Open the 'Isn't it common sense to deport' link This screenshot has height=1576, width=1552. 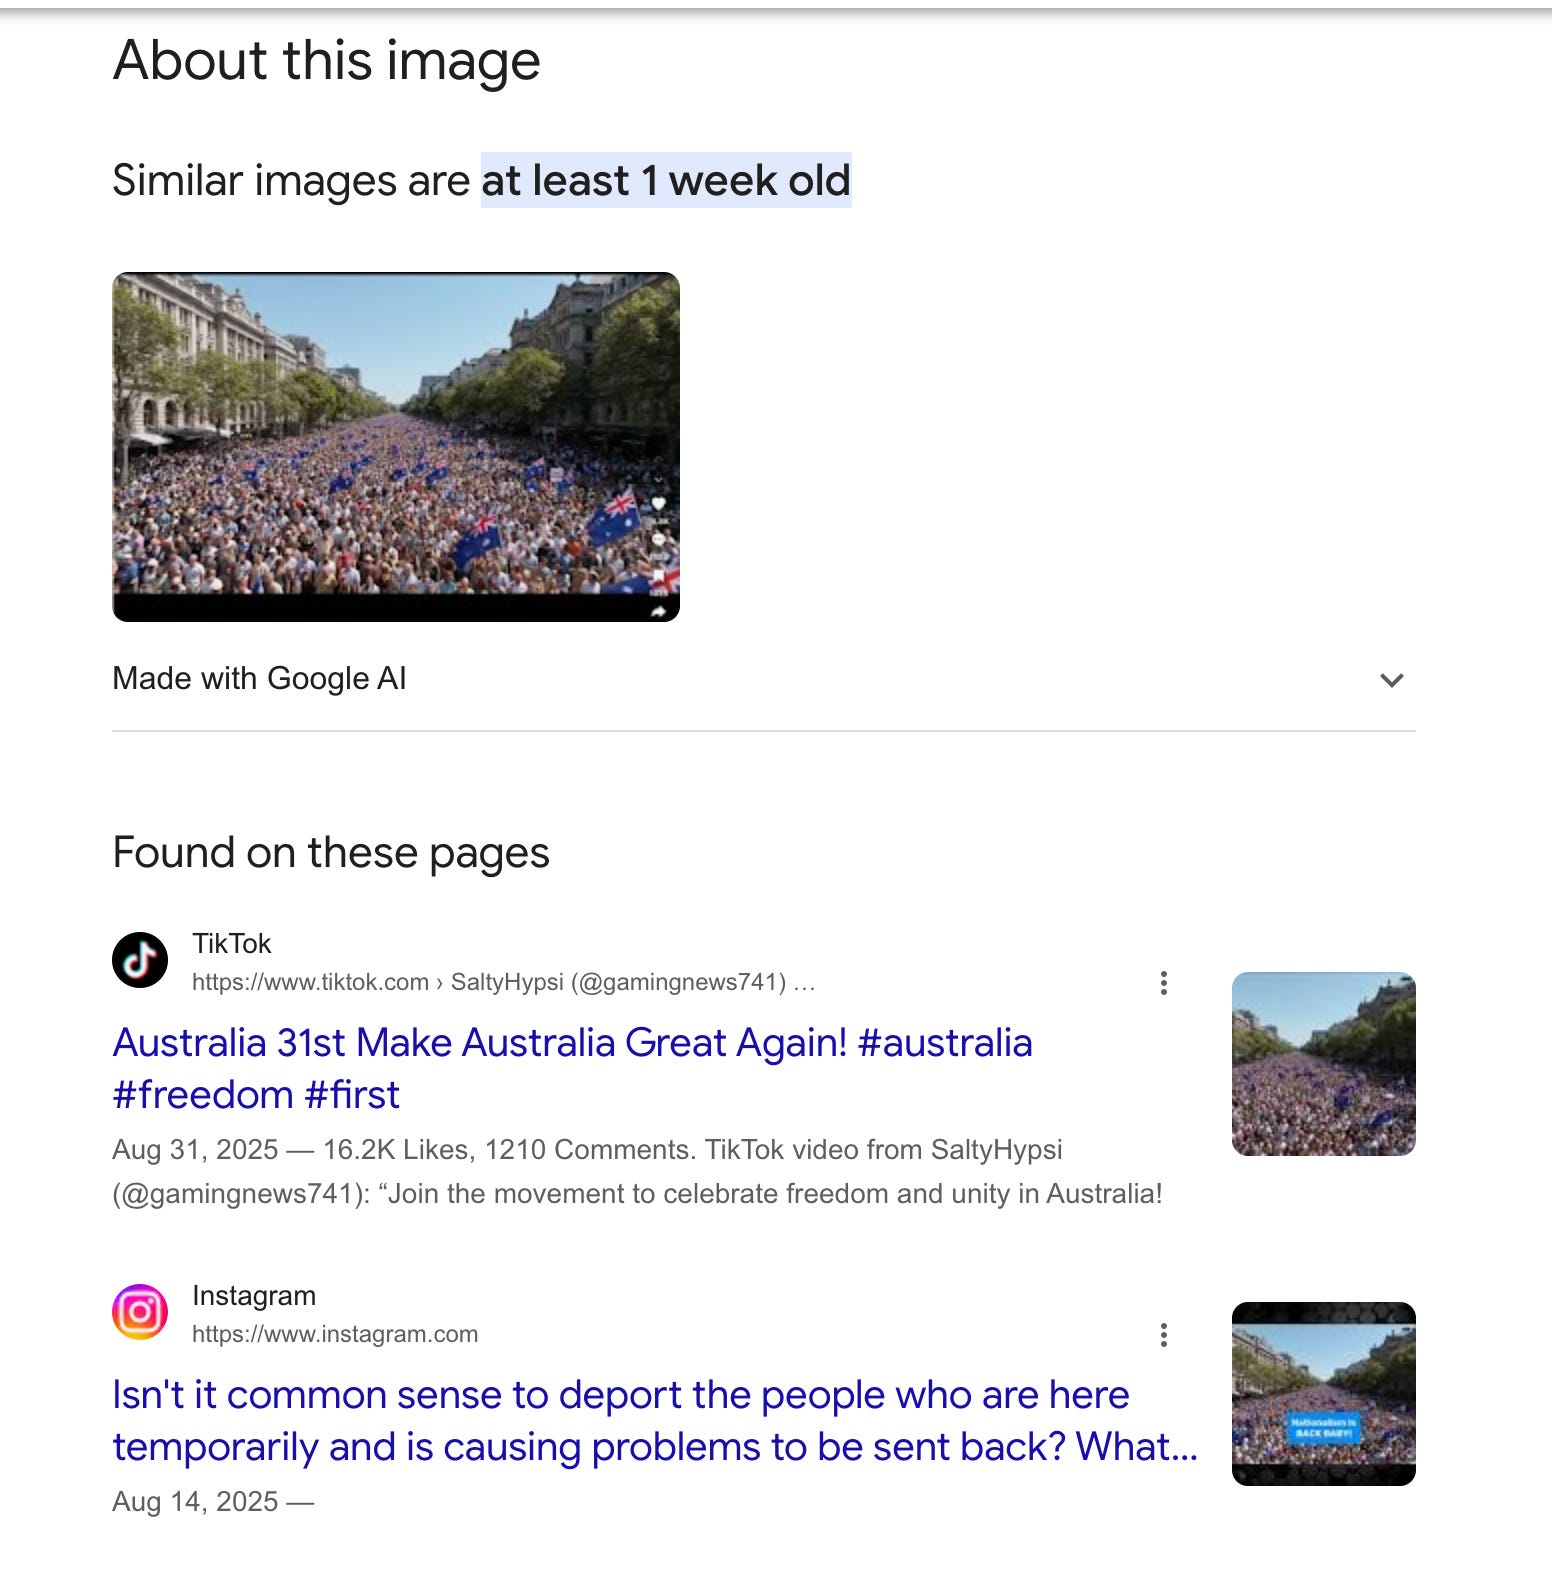(655, 1420)
